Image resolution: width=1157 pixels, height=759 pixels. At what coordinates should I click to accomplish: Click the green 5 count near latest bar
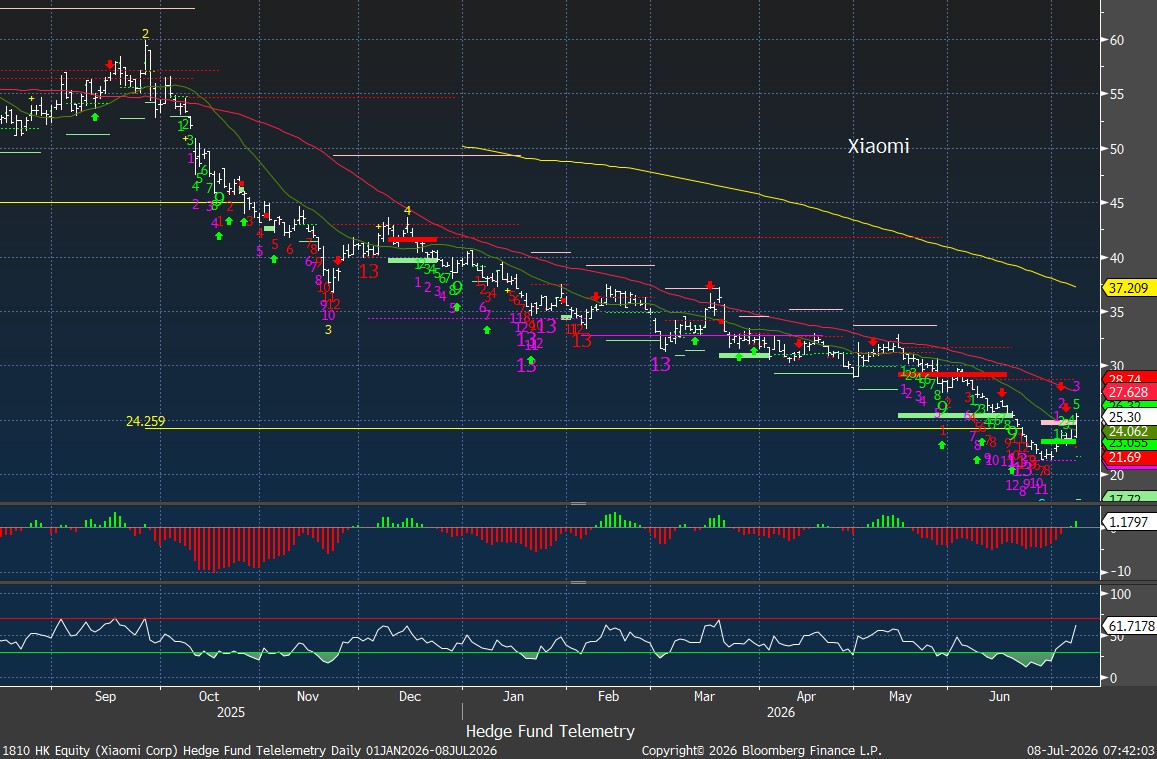point(1077,404)
